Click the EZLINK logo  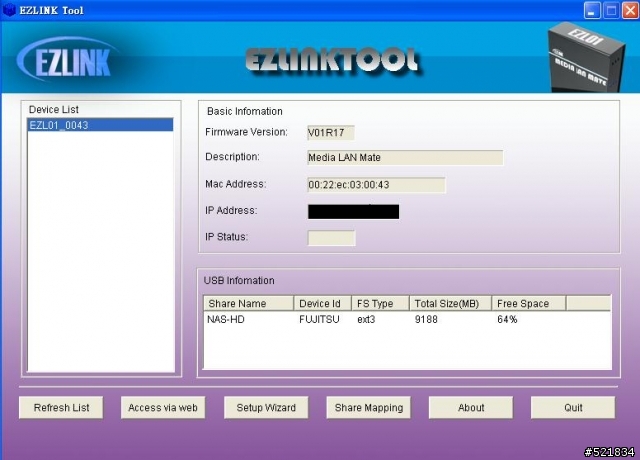pyautogui.click(x=67, y=60)
